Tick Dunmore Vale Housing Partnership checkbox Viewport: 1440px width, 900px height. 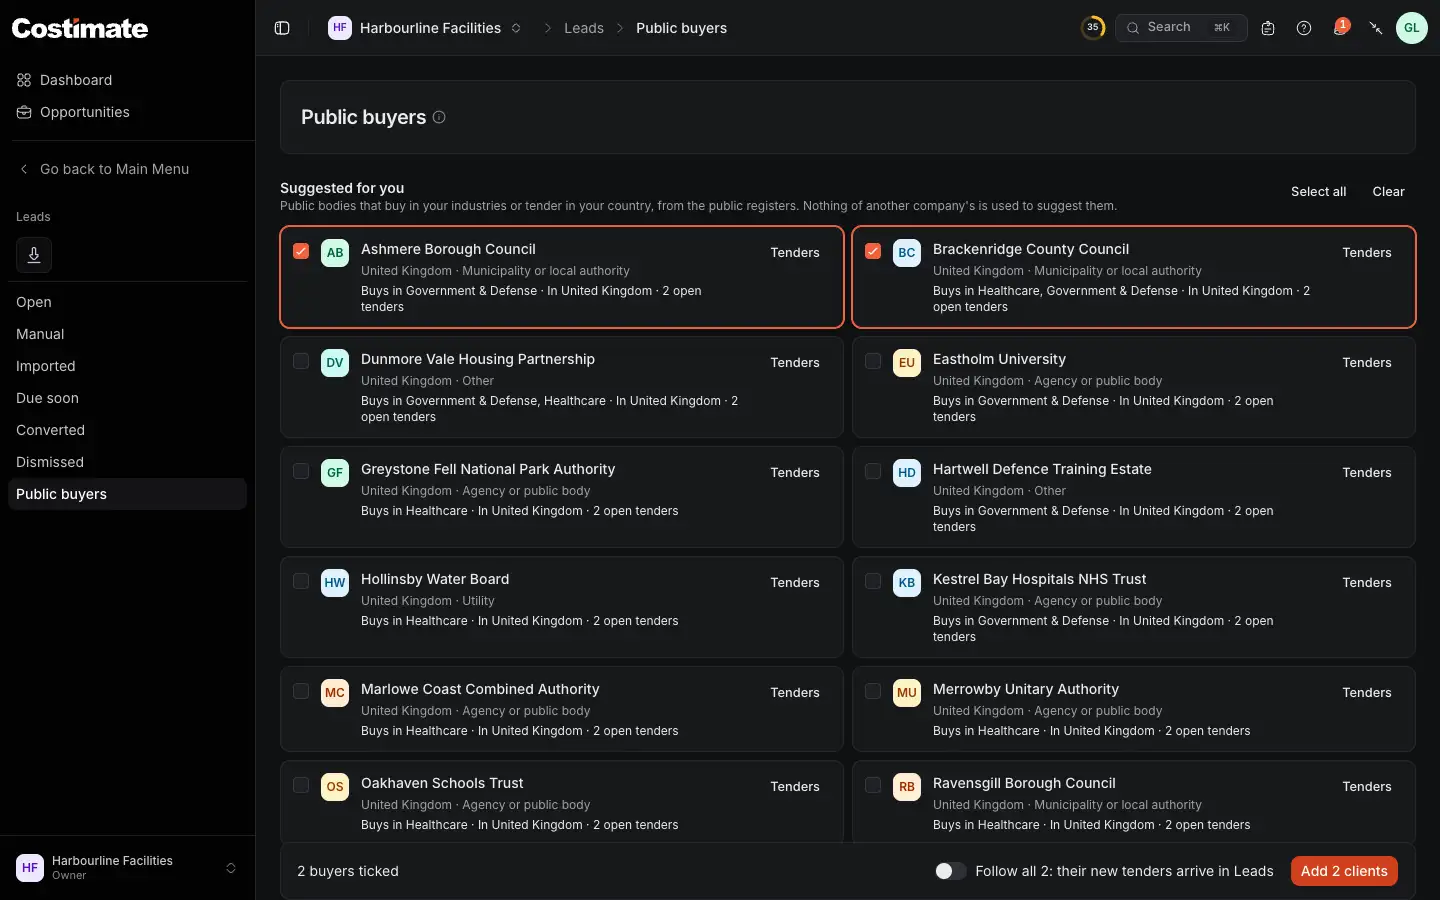tap(301, 361)
